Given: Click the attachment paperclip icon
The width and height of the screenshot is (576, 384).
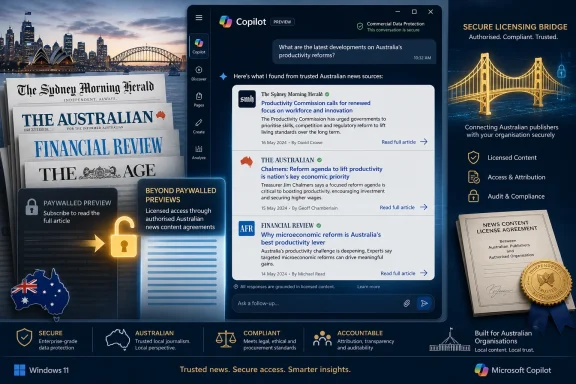Looking at the screenshot, I should [407, 303].
